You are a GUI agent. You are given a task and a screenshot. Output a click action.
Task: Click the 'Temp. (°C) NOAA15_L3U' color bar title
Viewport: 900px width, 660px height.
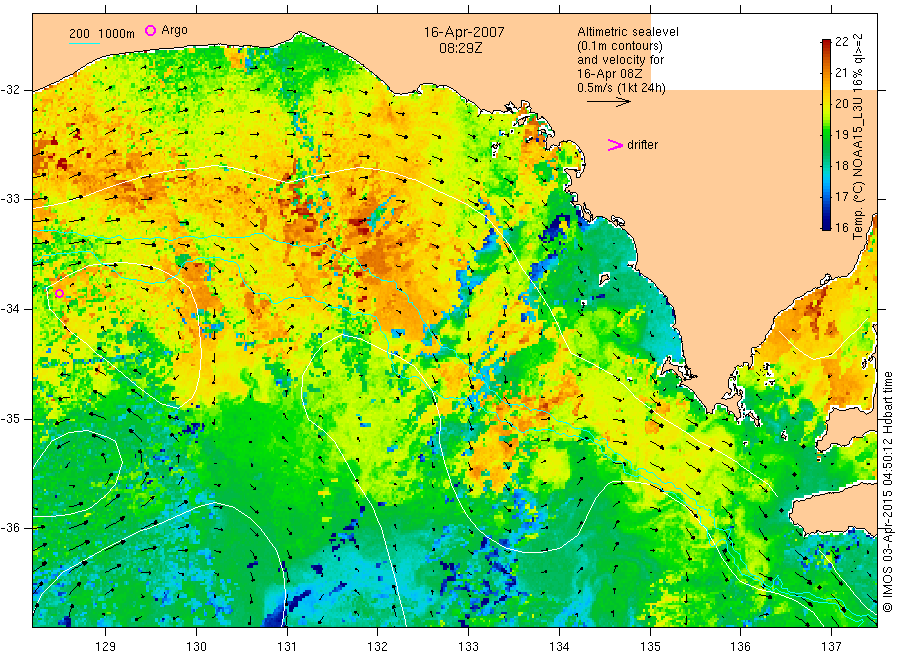click(x=858, y=168)
